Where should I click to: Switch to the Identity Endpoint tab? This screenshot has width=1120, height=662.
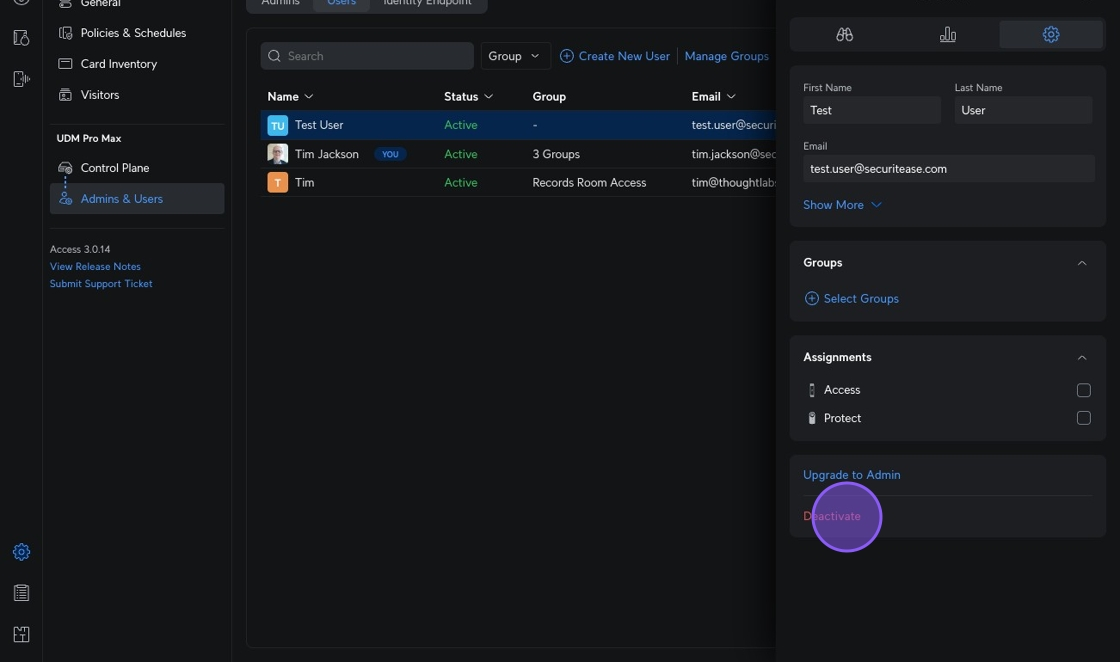(427, 3)
